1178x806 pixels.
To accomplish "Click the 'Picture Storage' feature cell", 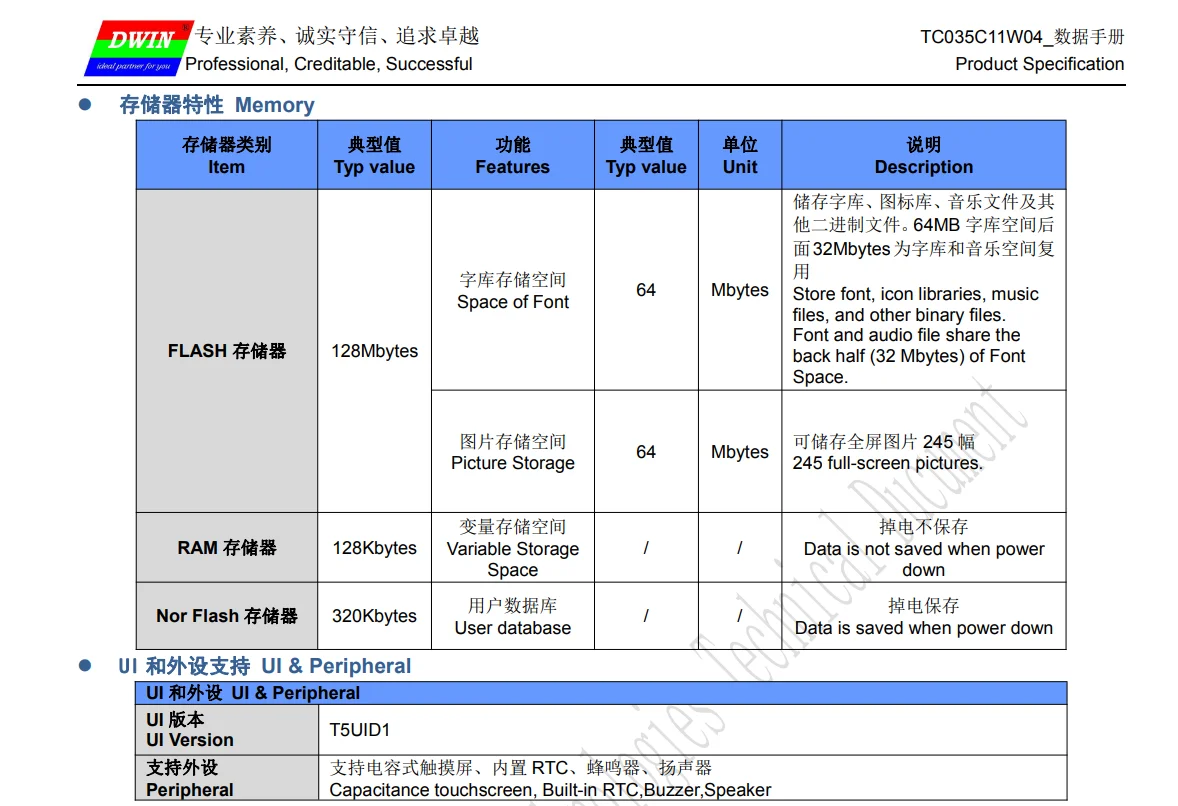I will coord(512,451).
